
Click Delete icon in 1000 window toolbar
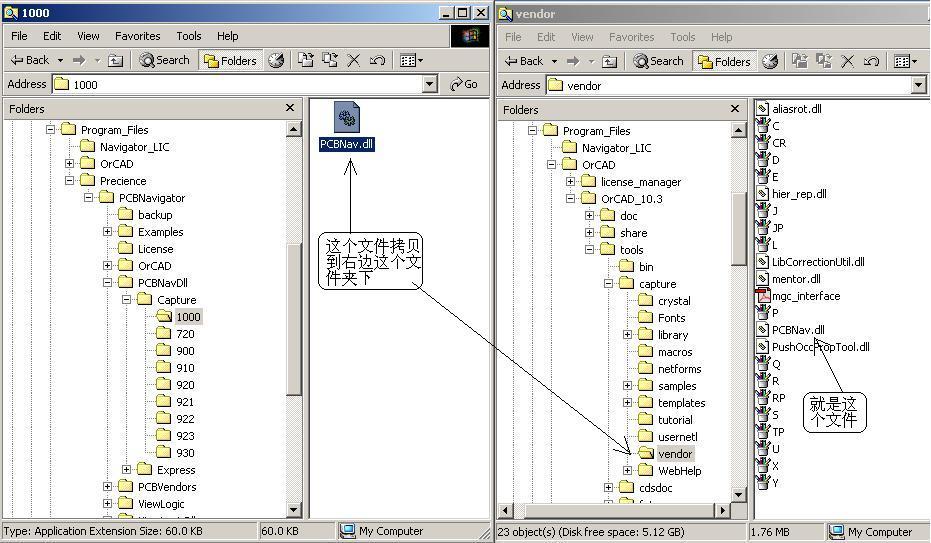pos(353,60)
